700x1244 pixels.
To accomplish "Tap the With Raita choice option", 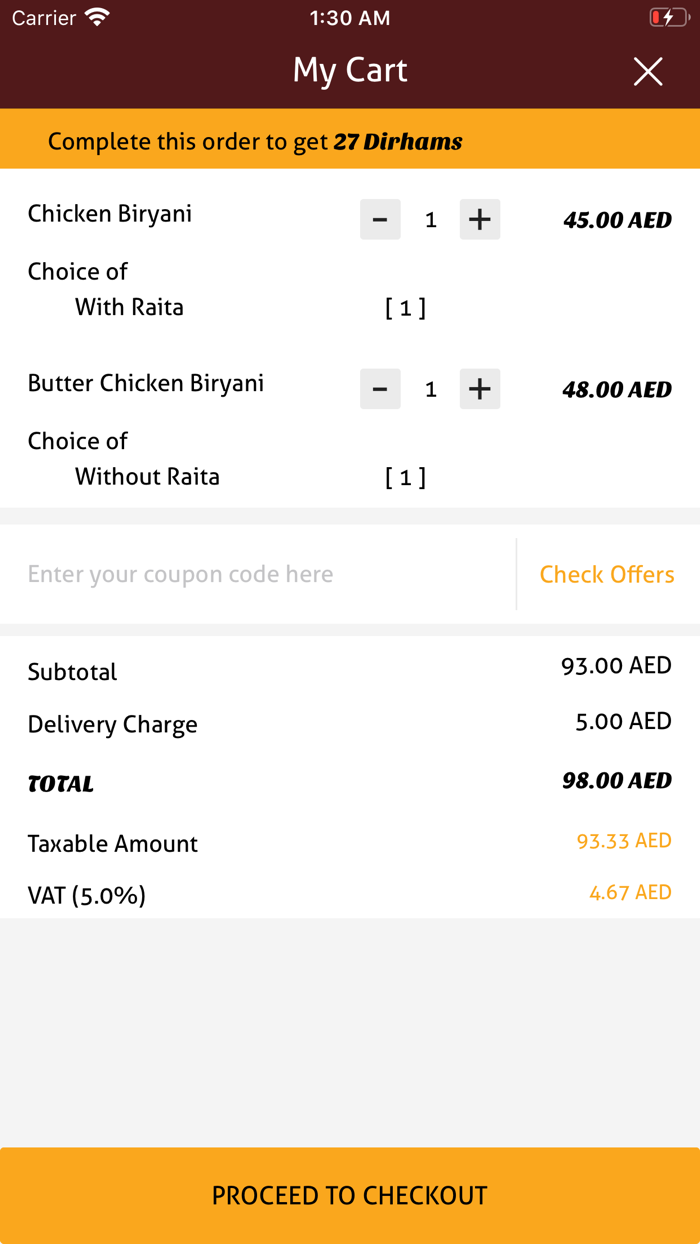I will pos(130,307).
